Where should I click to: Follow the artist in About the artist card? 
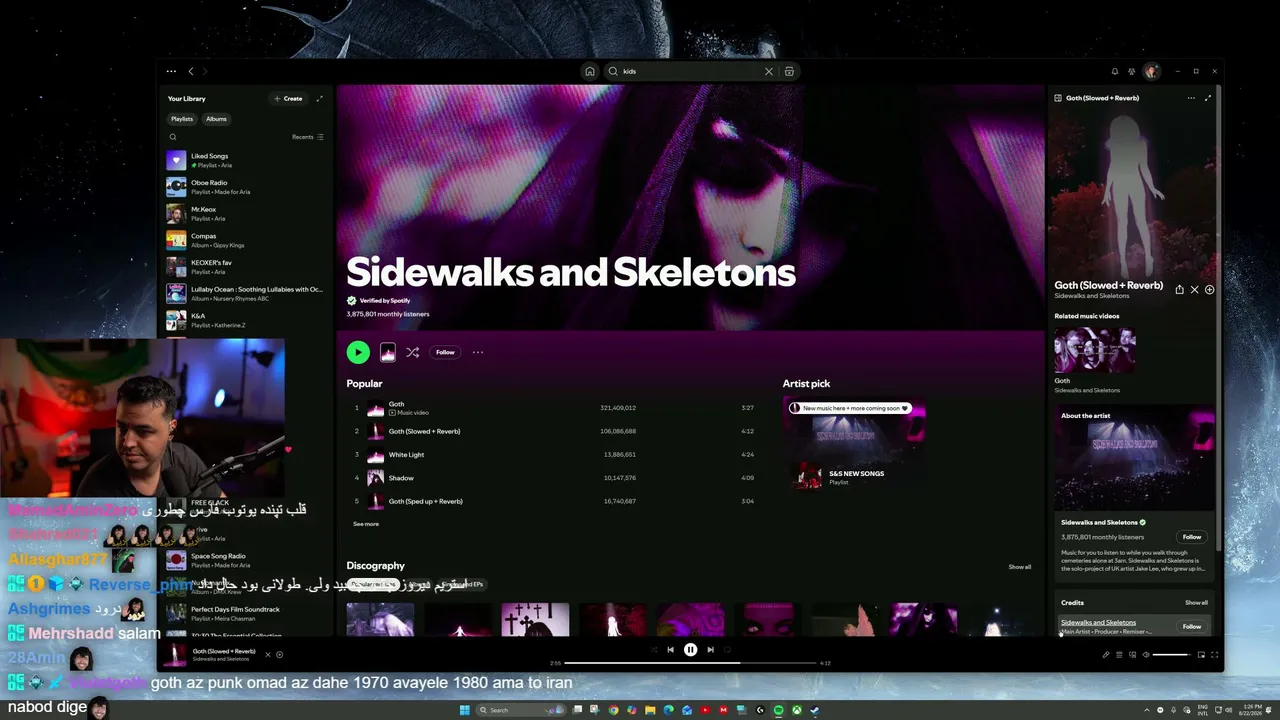[x=1192, y=537]
